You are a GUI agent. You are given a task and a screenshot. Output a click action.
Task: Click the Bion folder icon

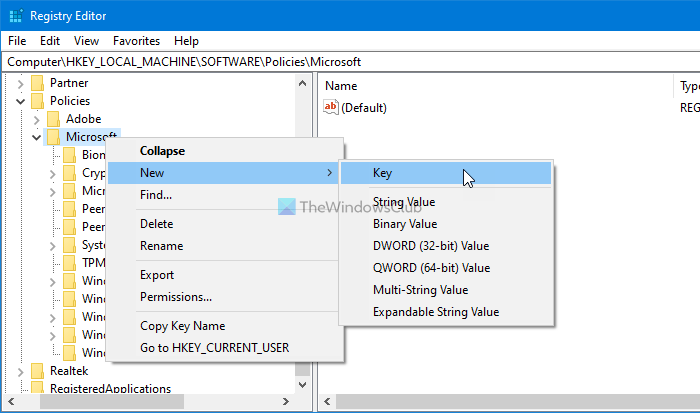(x=70, y=155)
